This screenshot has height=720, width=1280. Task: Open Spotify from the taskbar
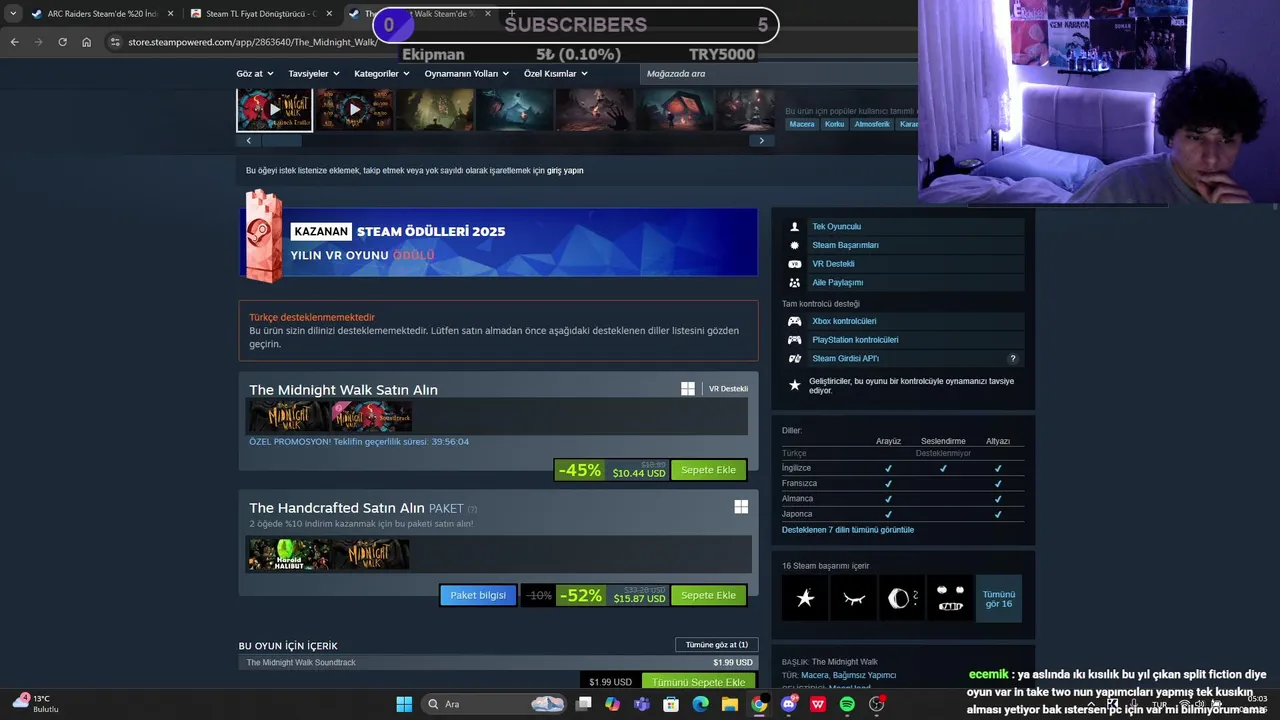tap(847, 704)
